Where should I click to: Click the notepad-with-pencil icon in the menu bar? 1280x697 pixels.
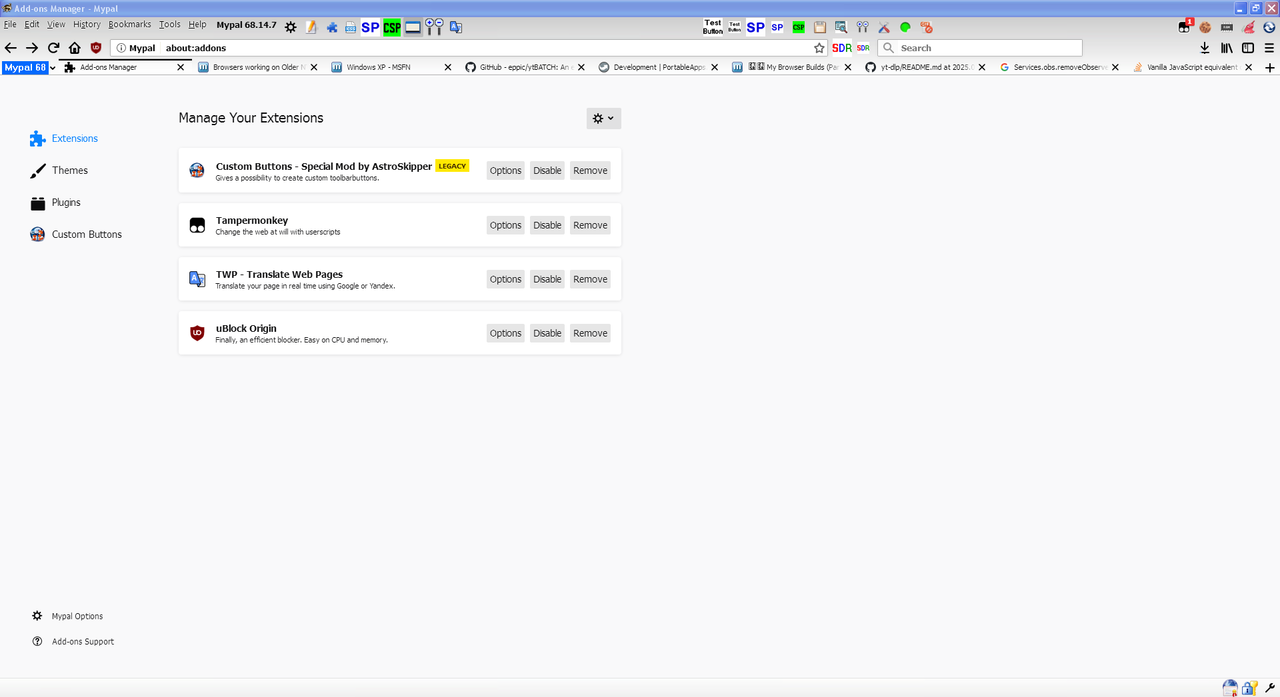(x=311, y=27)
